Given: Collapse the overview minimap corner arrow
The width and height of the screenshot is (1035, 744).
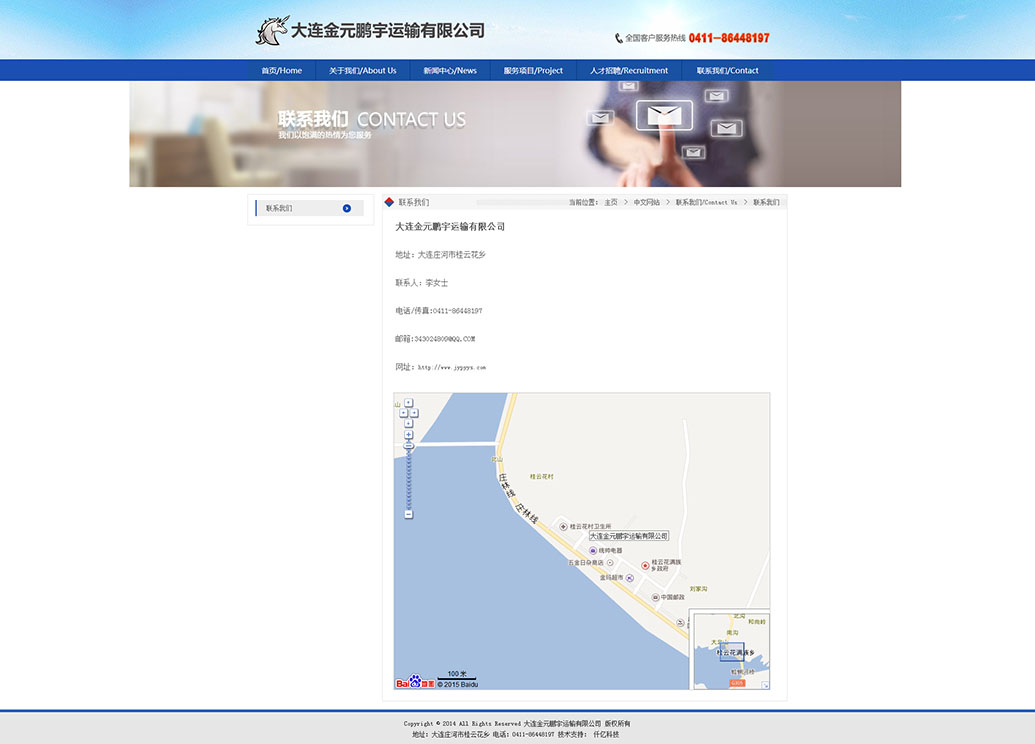Looking at the screenshot, I should click(765, 685).
